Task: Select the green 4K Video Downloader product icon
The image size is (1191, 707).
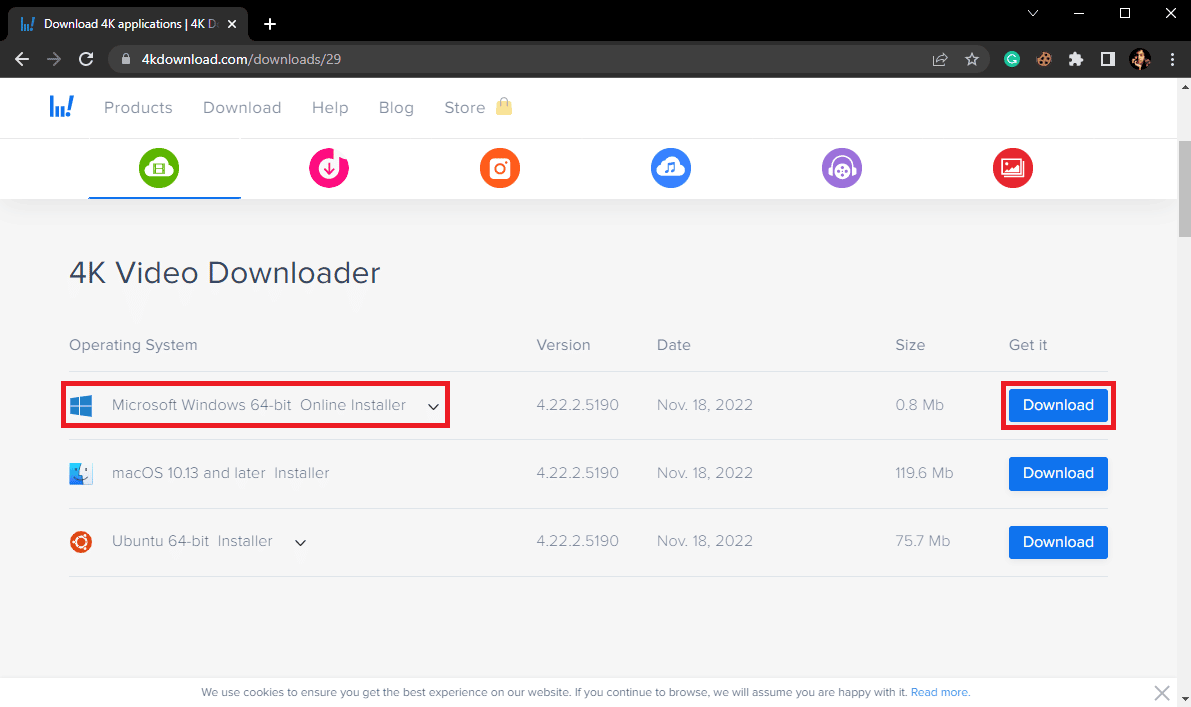Action: 159,168
